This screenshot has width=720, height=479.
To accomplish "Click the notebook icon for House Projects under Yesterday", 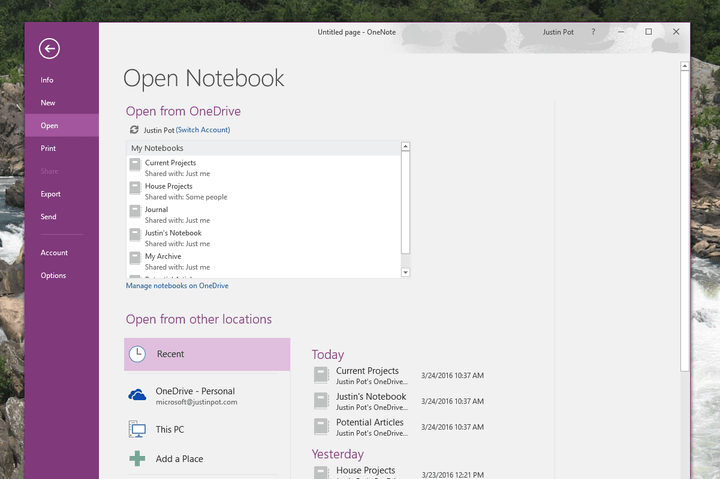I will coord(321,473).
